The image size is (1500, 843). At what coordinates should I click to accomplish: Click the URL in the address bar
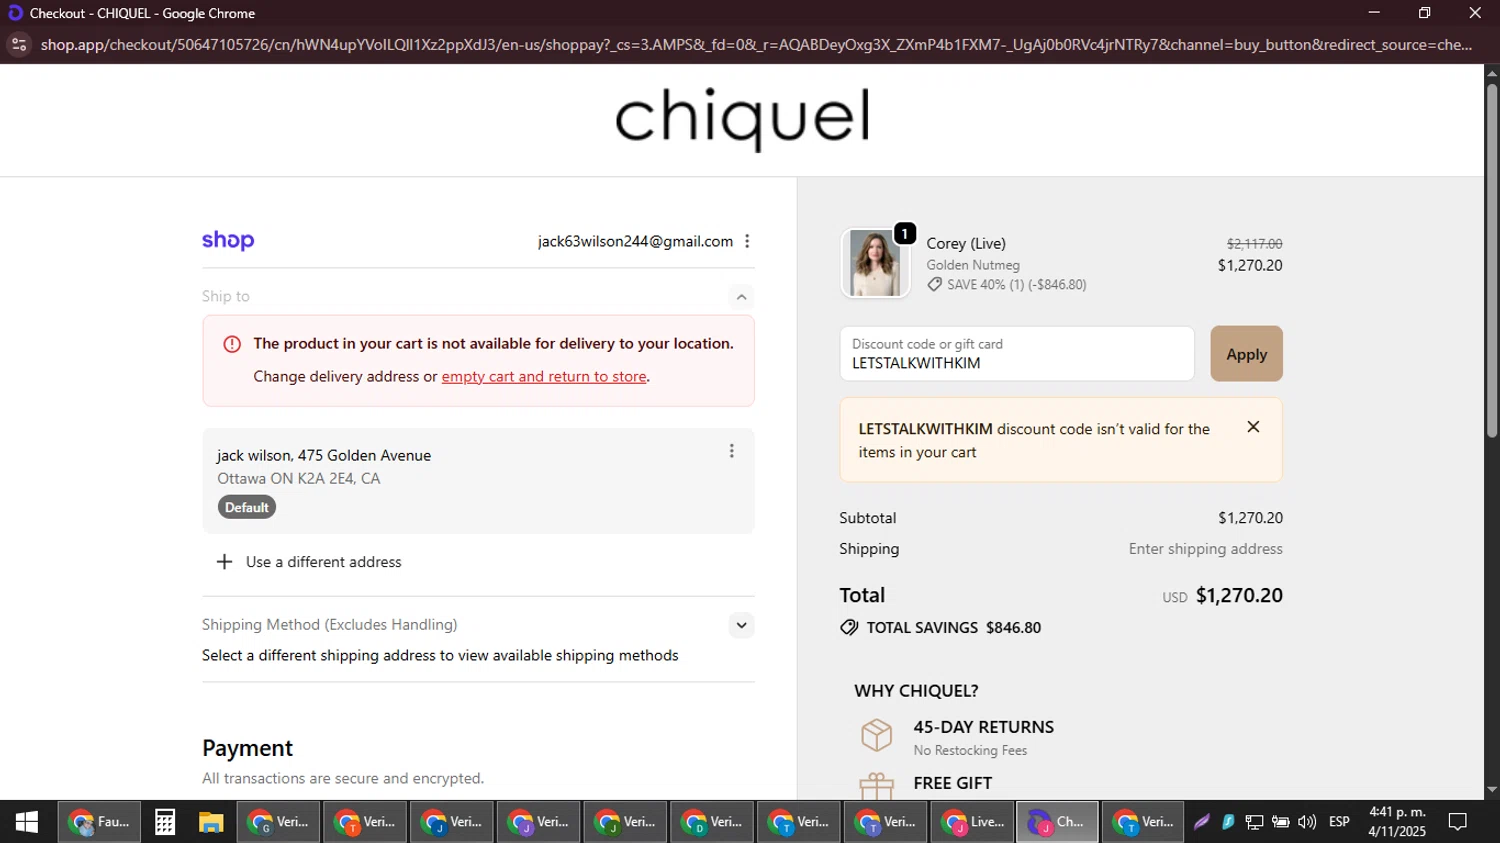(x=756, y=45)
